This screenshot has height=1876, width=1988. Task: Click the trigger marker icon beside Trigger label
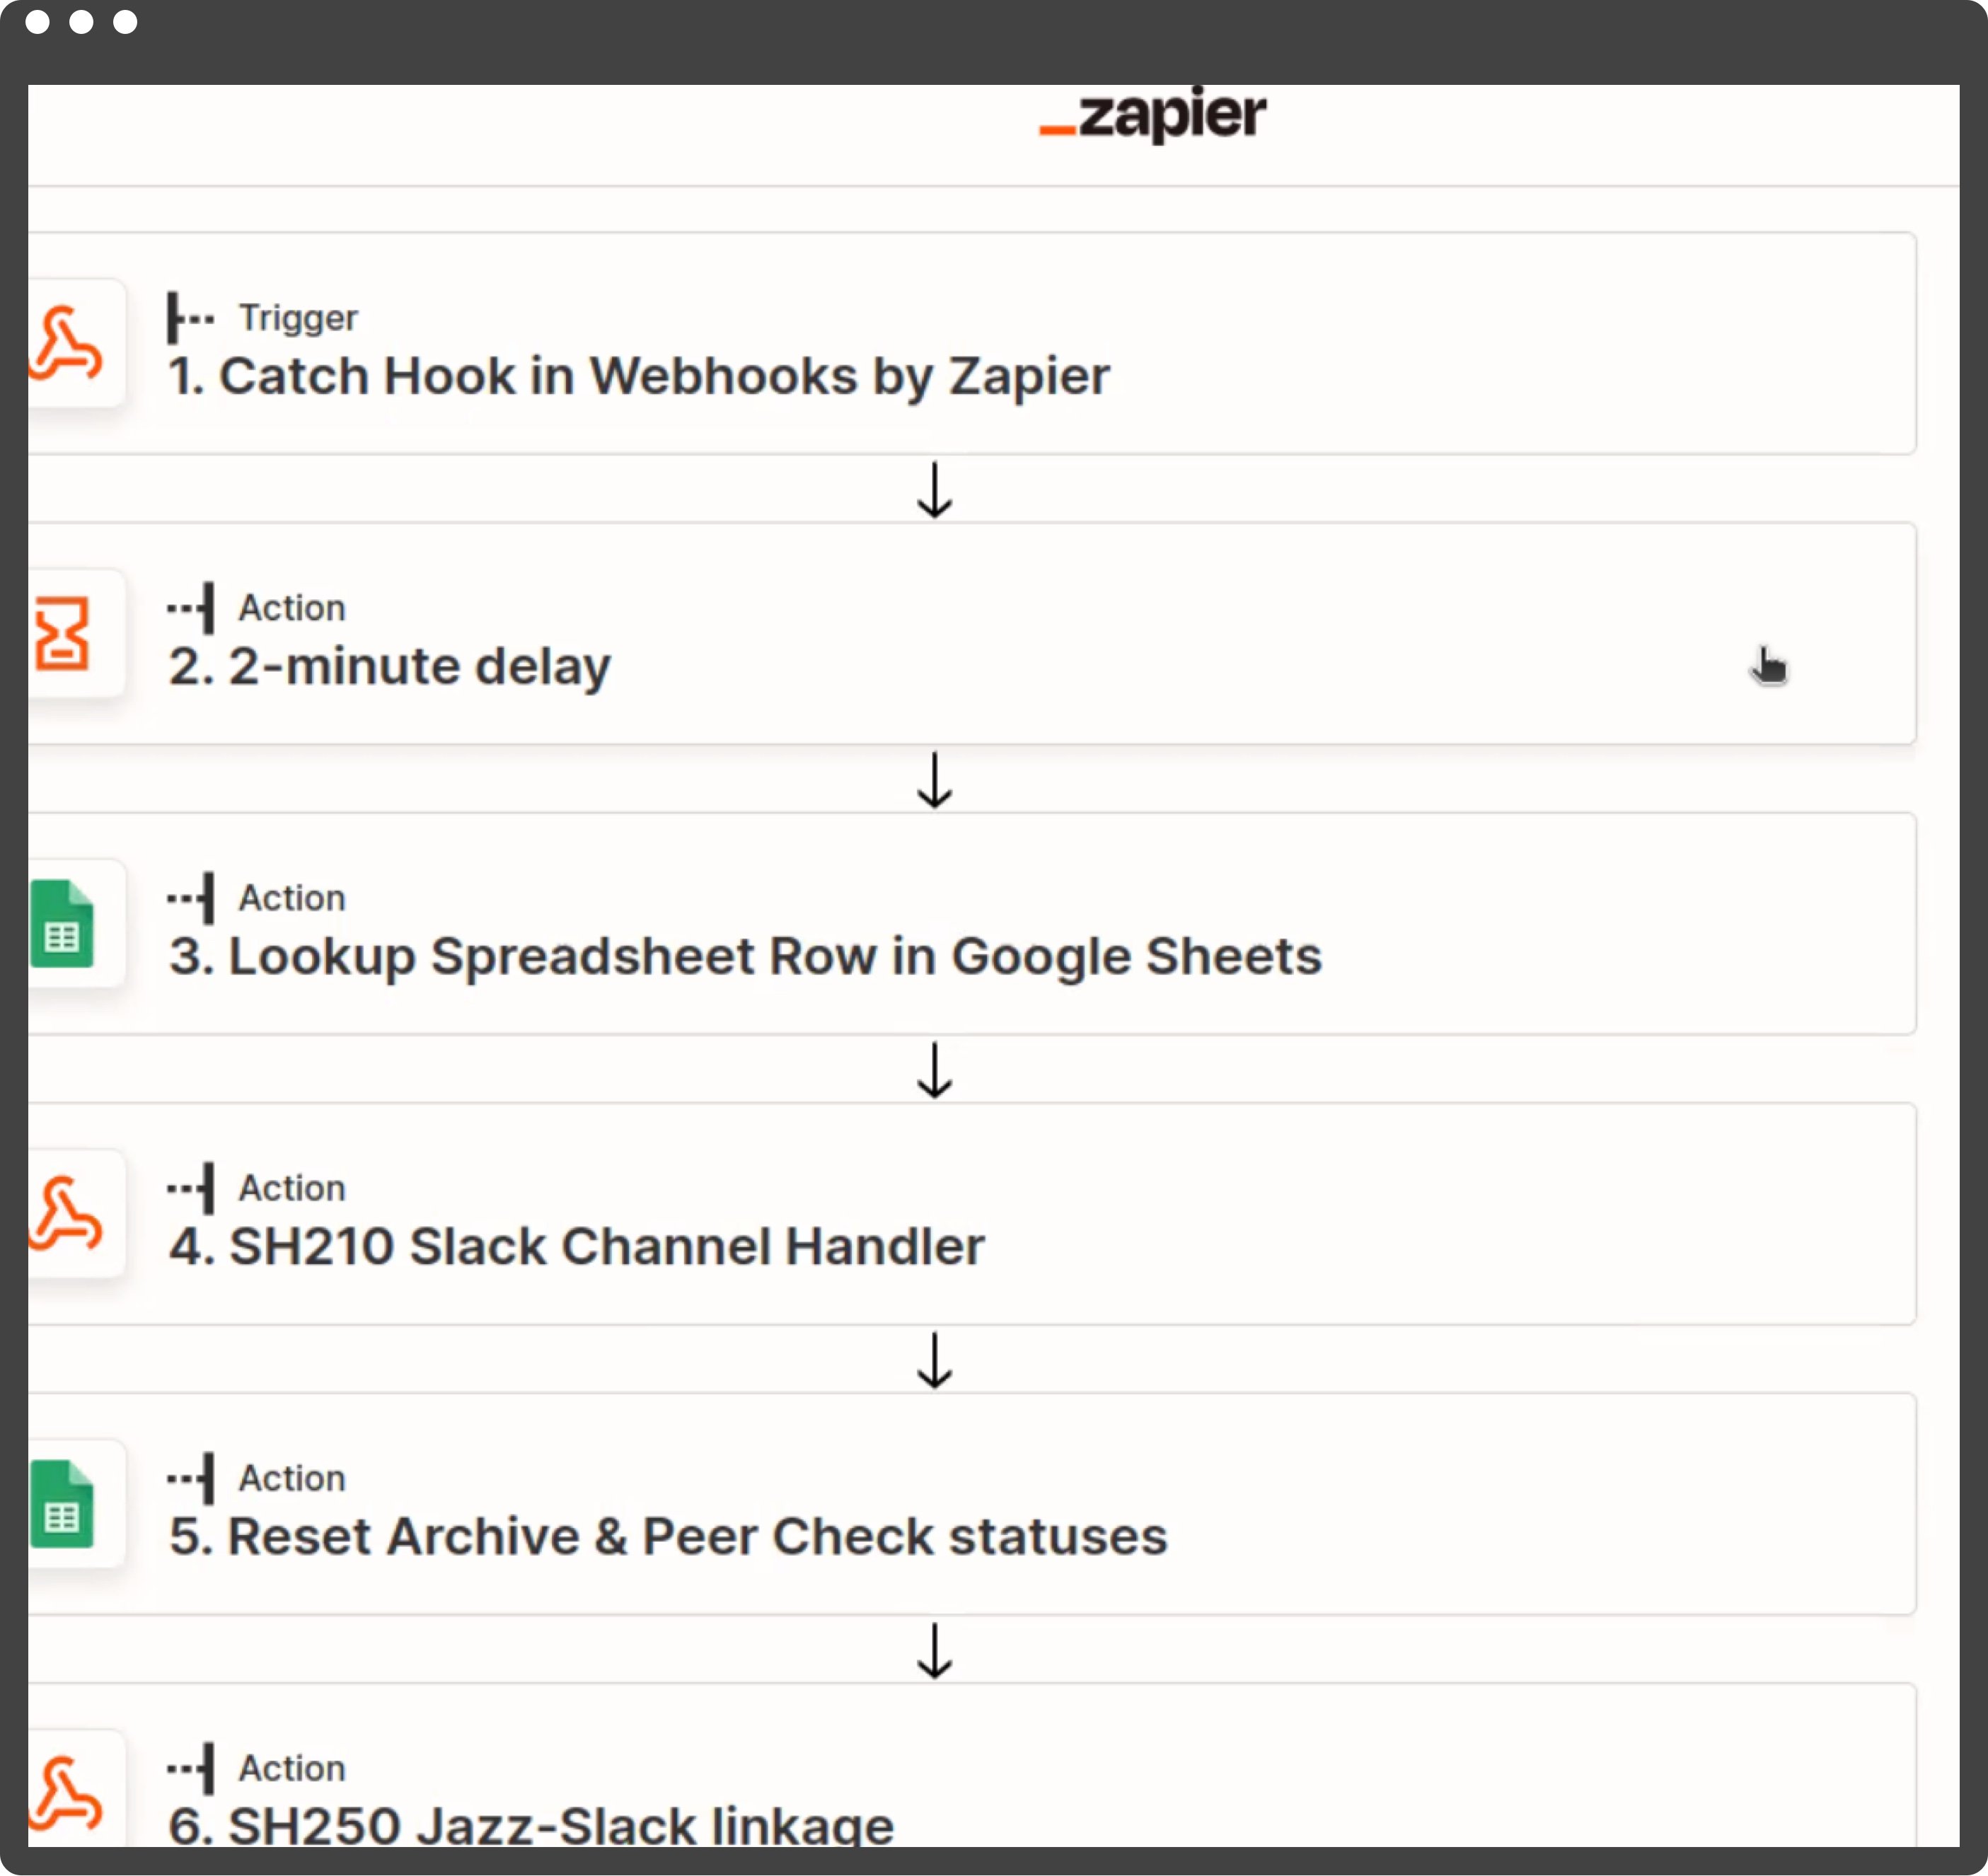point(189,318)
